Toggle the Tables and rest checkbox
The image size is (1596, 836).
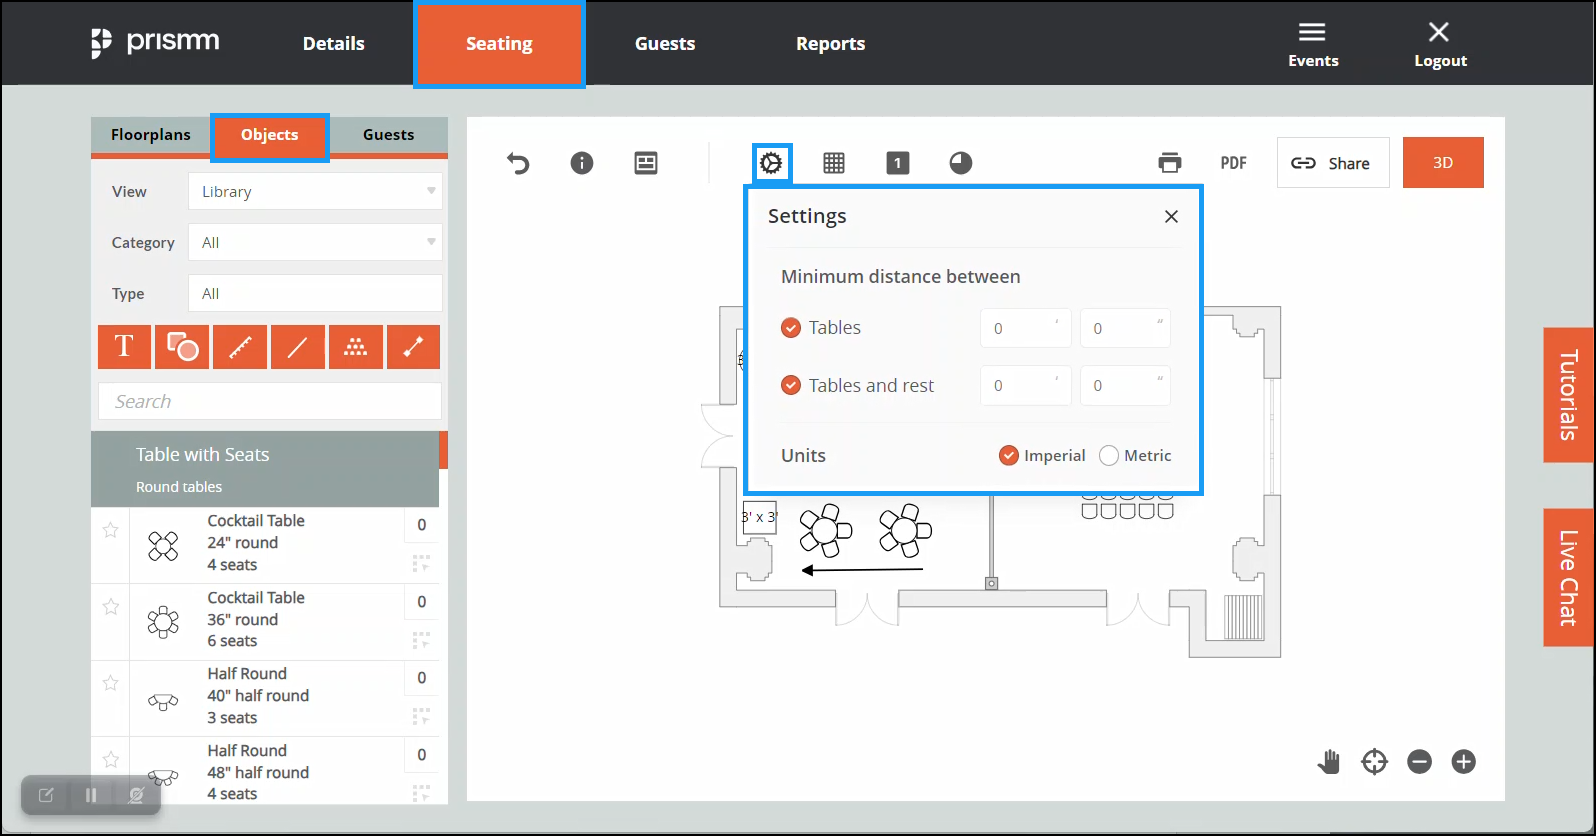[791, 386]
